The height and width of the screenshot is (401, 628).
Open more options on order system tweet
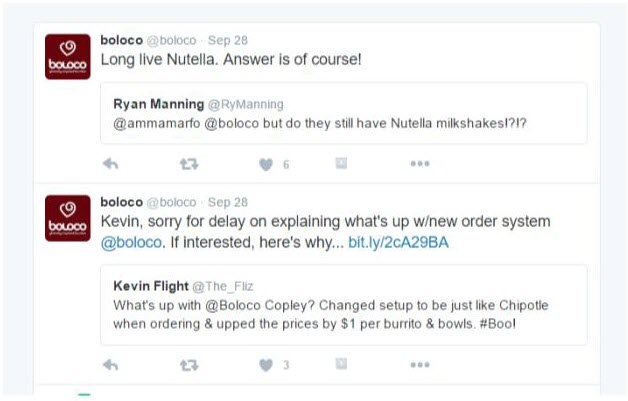(x=420, y=365)
